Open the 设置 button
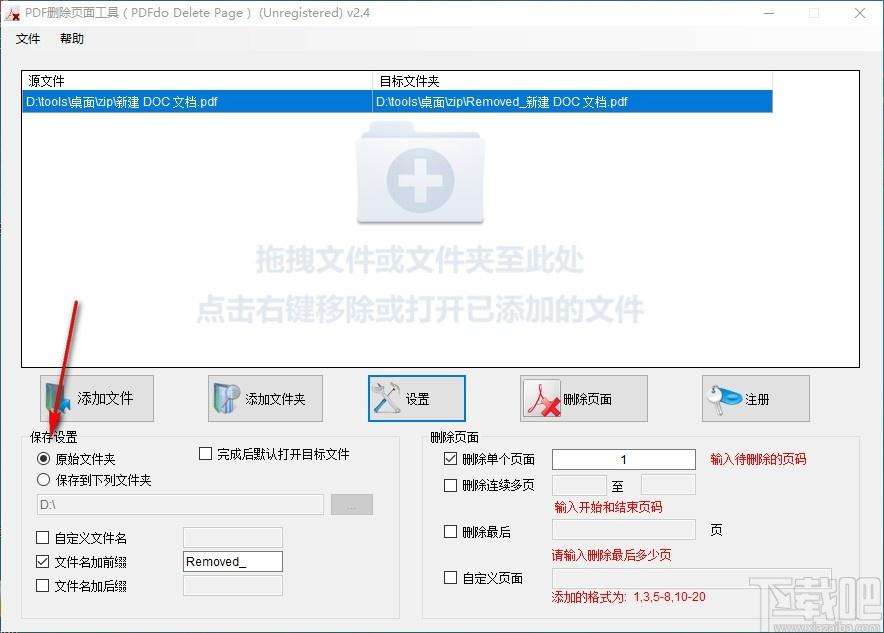 pyautogui.click(x=417, y=399)
